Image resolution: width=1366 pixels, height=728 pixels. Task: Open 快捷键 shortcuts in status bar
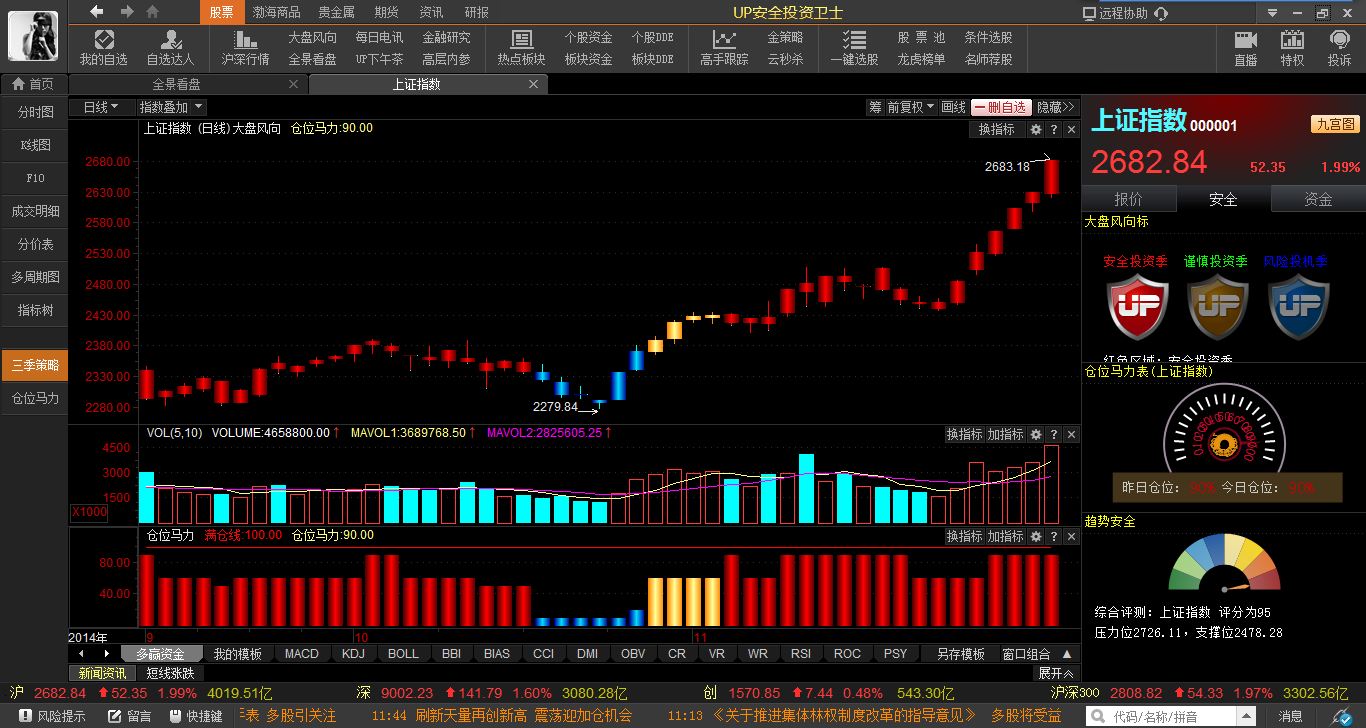195,716
